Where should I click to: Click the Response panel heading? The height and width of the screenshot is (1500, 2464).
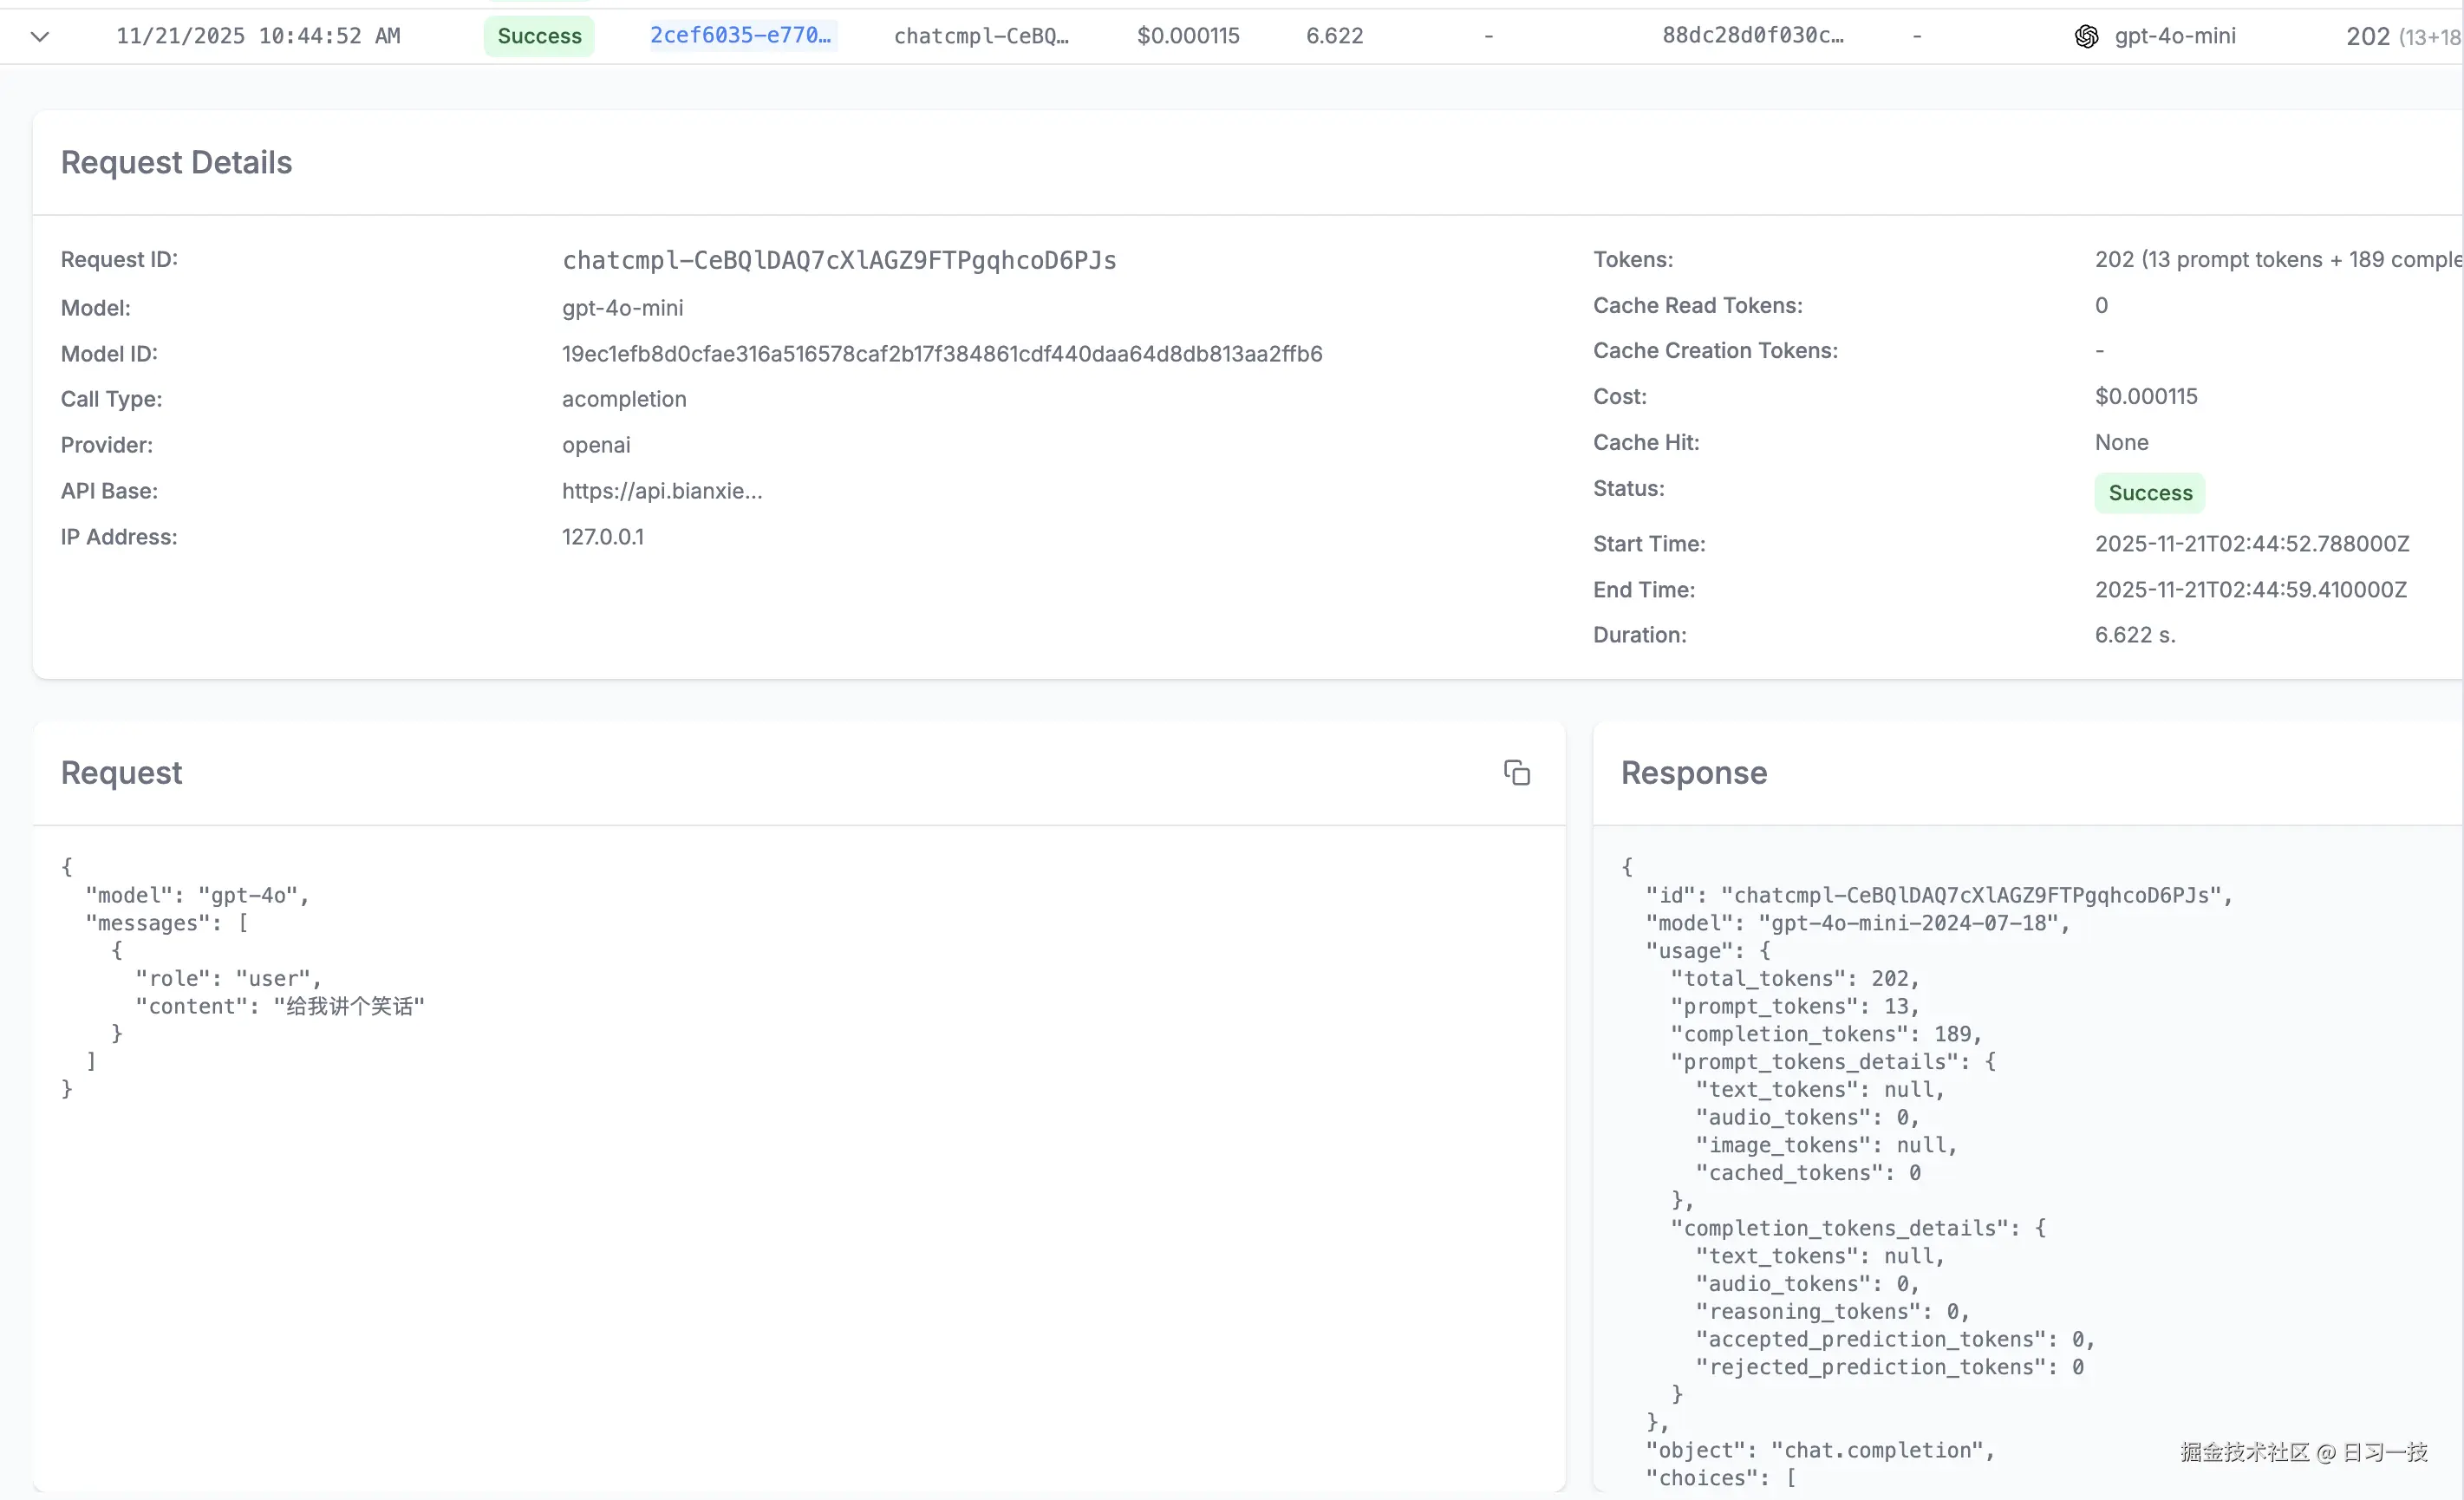[x=1693, y=772]
